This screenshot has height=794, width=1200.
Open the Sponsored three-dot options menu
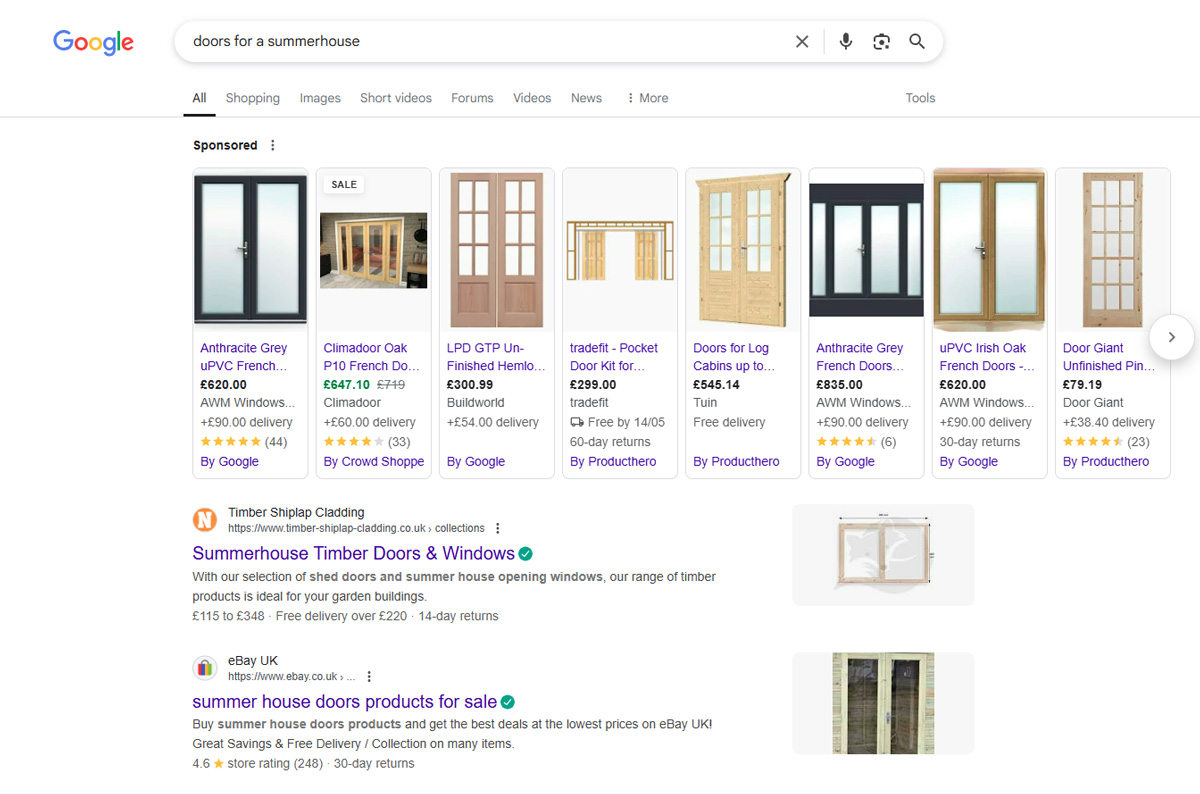(x=273, y=145)
